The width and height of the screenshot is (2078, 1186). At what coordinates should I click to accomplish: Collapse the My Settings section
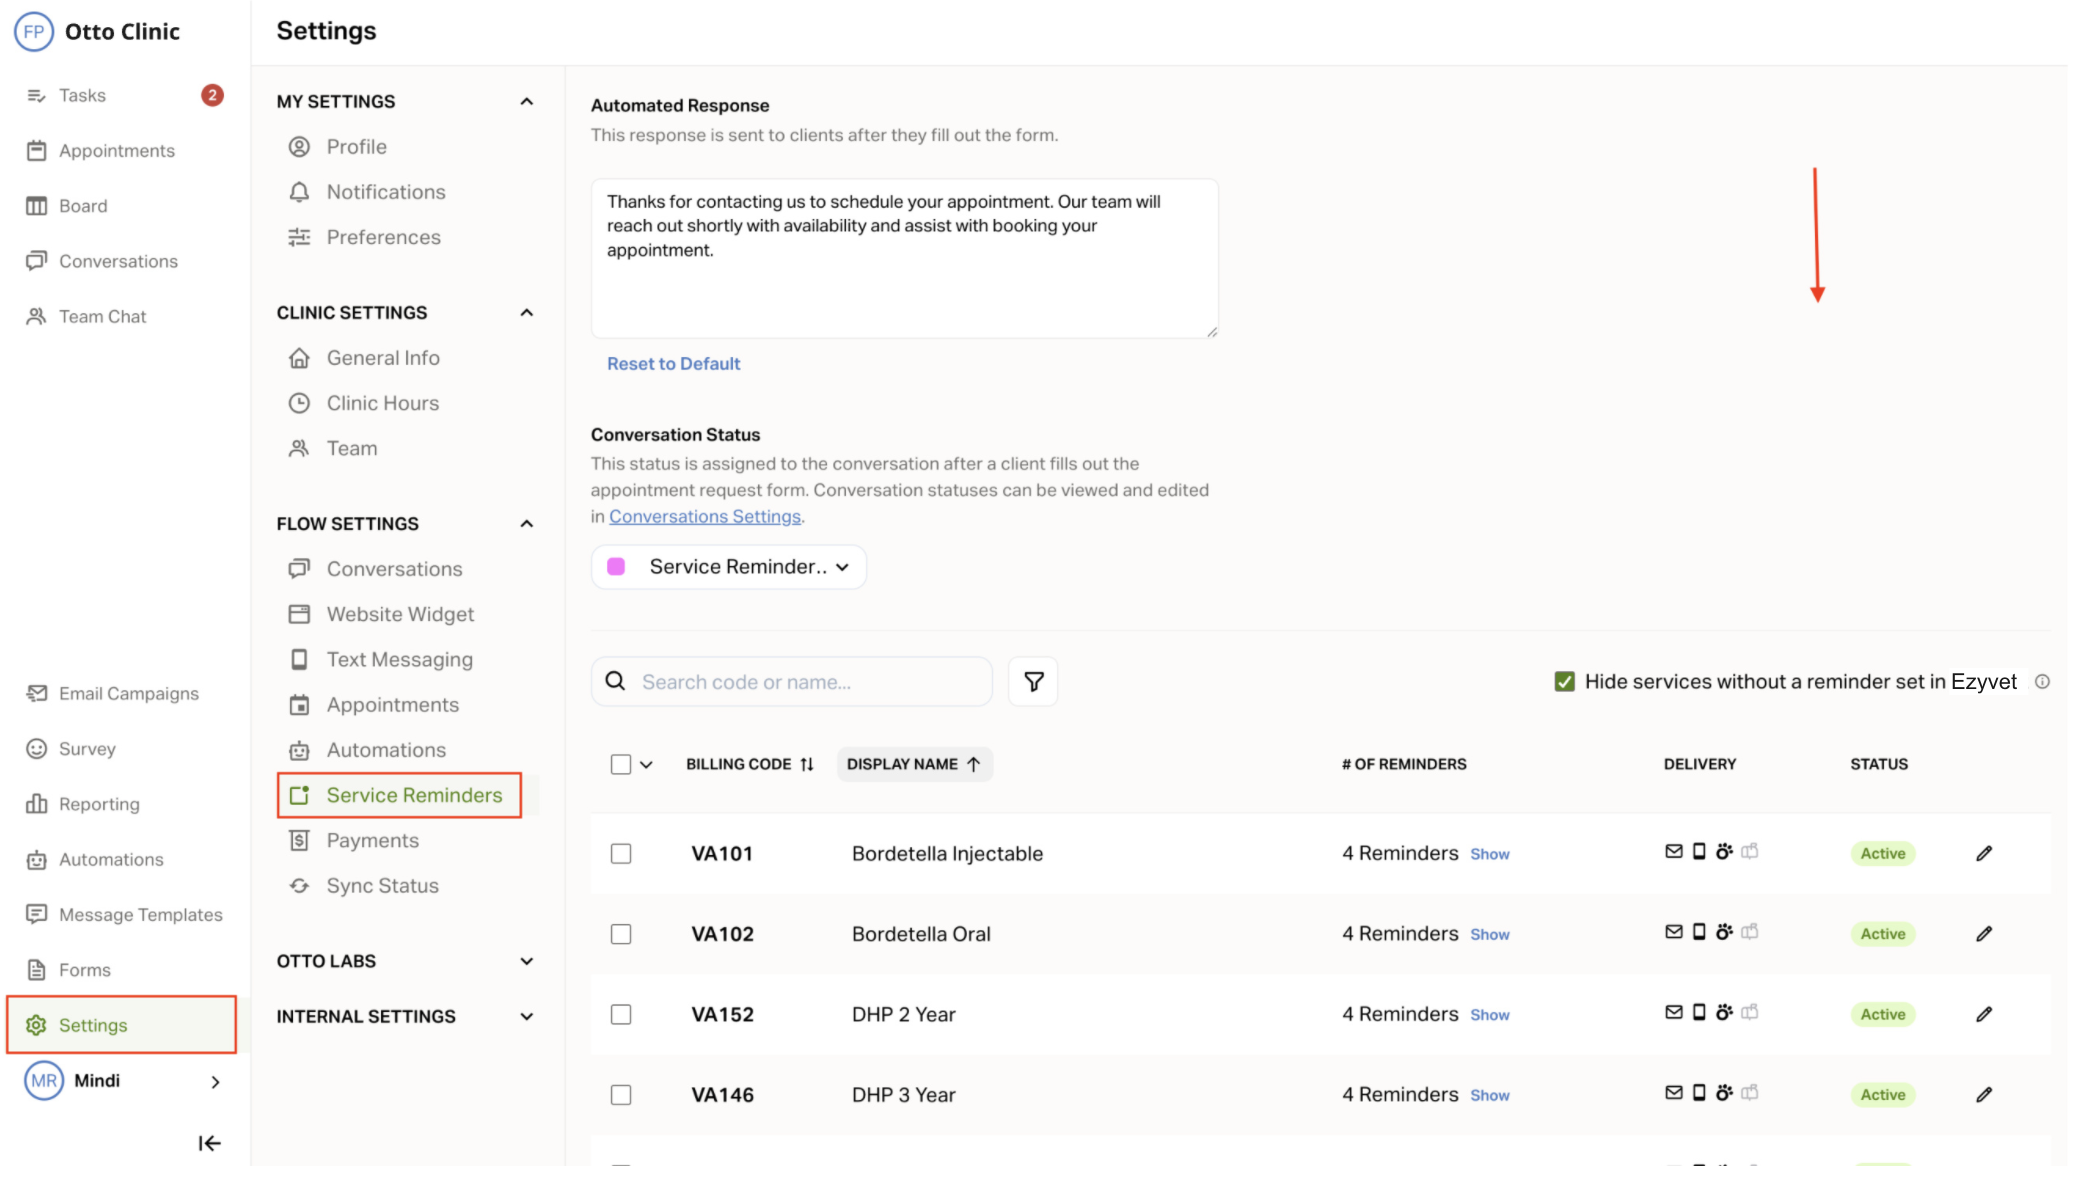(x=527, y=102)
